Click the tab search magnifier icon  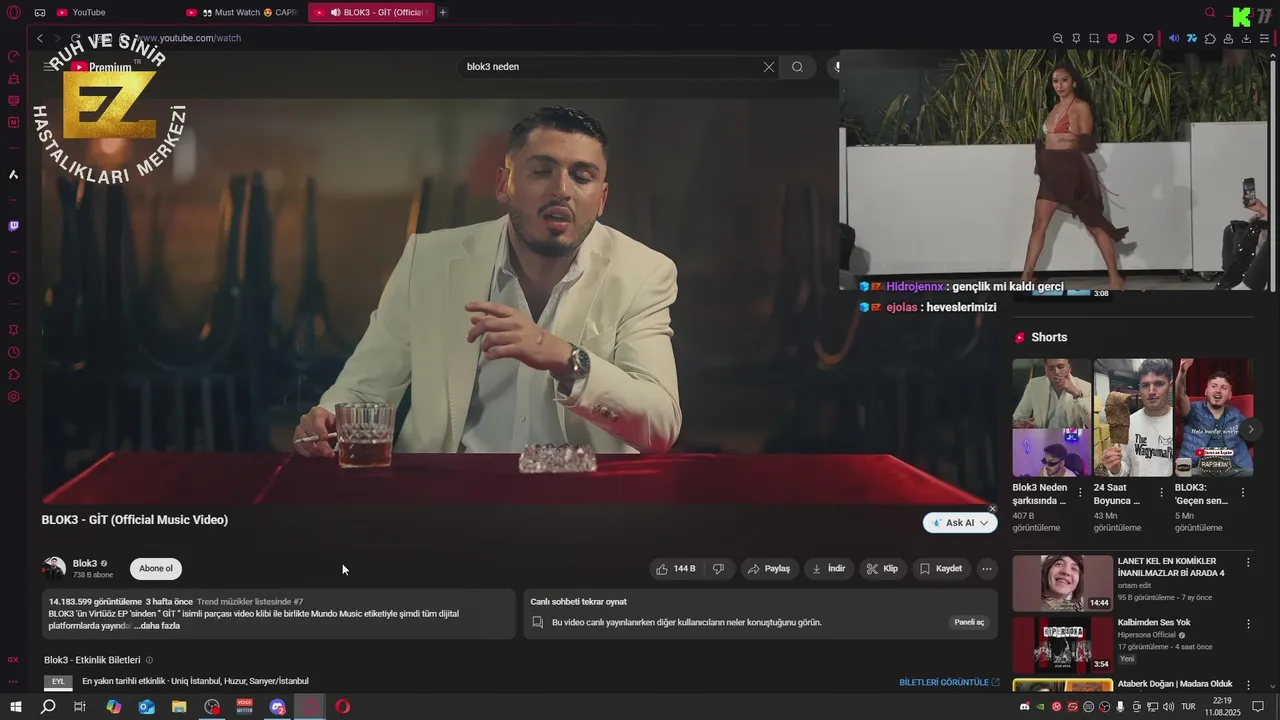tap(1210, 12)
